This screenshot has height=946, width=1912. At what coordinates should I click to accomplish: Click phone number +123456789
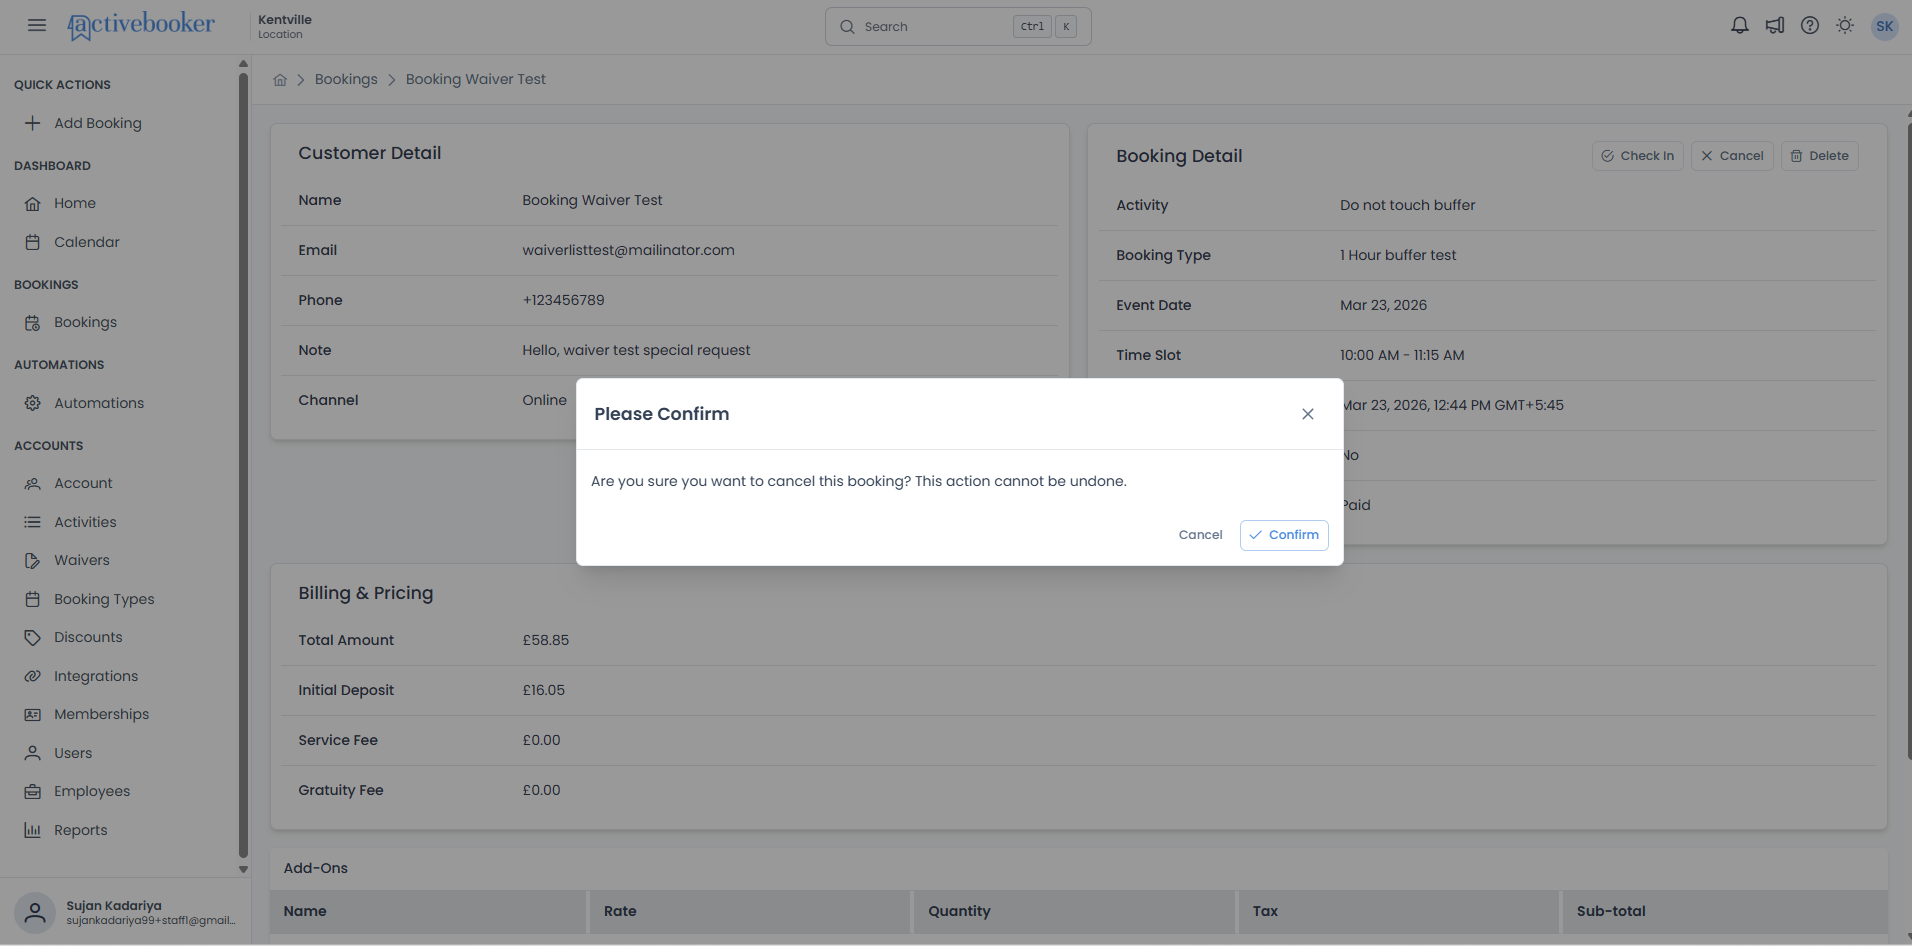[x=563, y=300]
